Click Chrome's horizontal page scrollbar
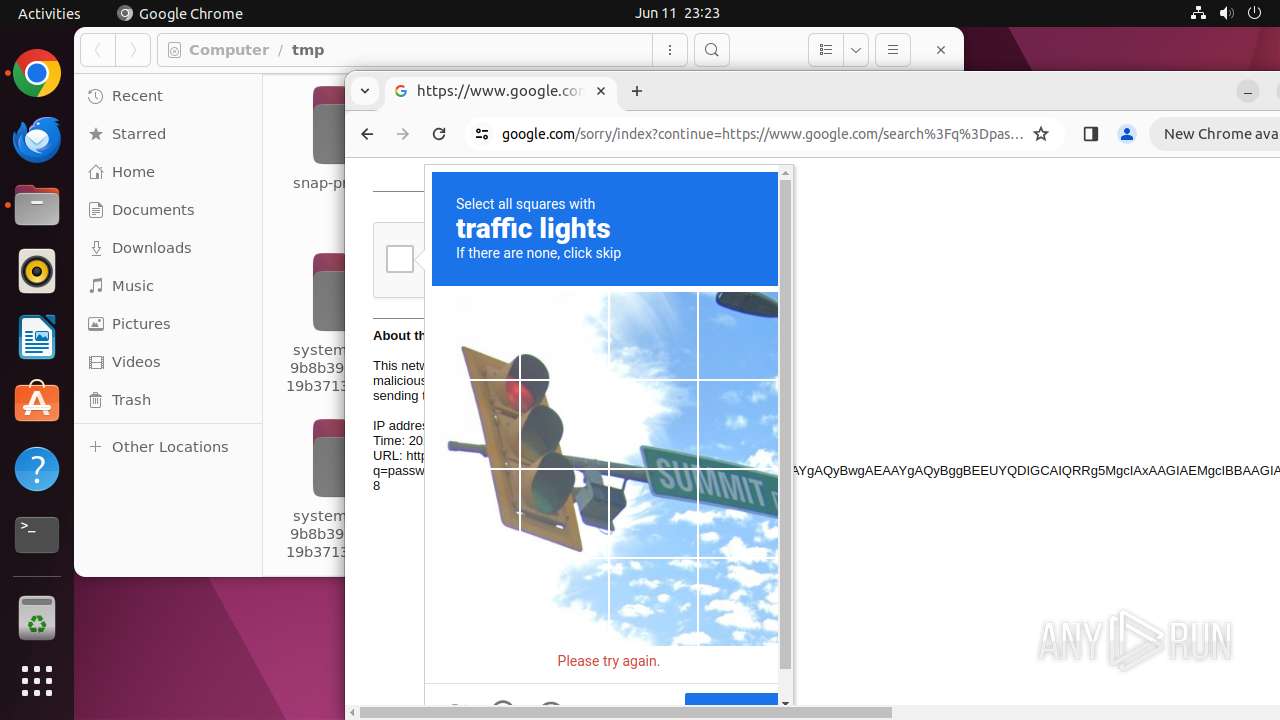The height and width of the screenshot is (720, 1280). [625, 713]
